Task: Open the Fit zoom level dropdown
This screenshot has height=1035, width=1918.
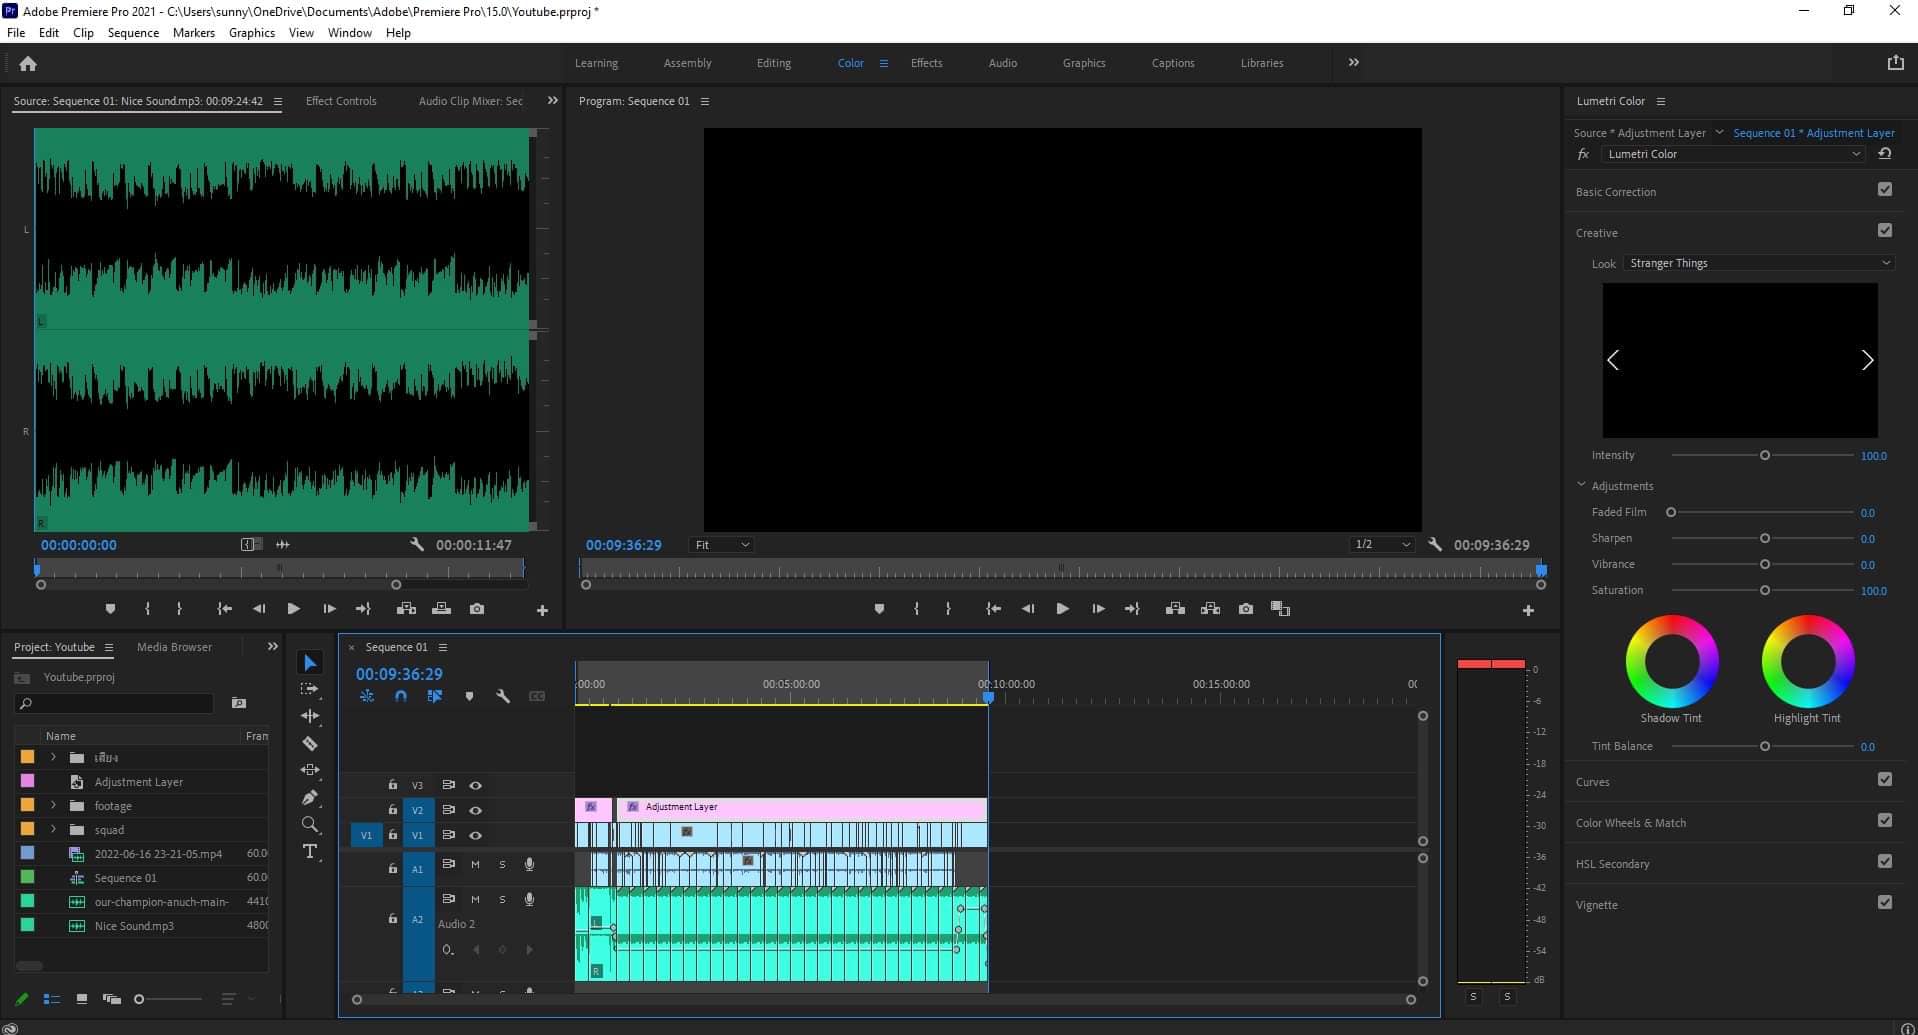Action: point(722,545)
